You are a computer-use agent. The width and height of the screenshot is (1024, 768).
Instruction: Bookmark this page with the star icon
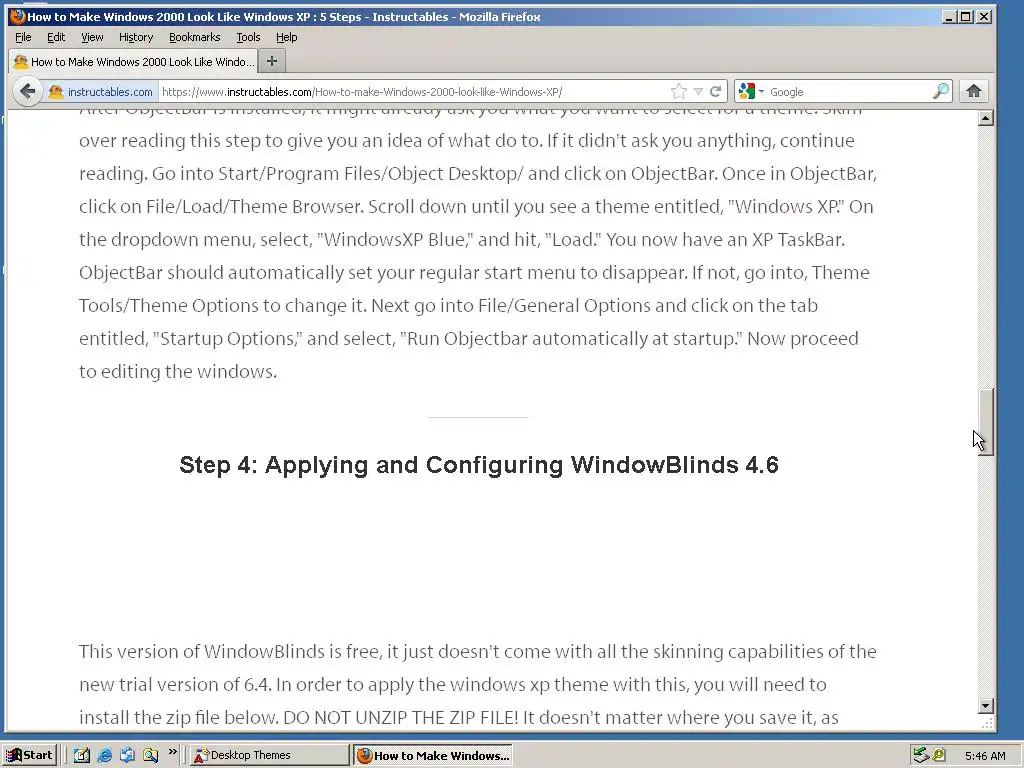pyautogui.click(x=679, y=91)
